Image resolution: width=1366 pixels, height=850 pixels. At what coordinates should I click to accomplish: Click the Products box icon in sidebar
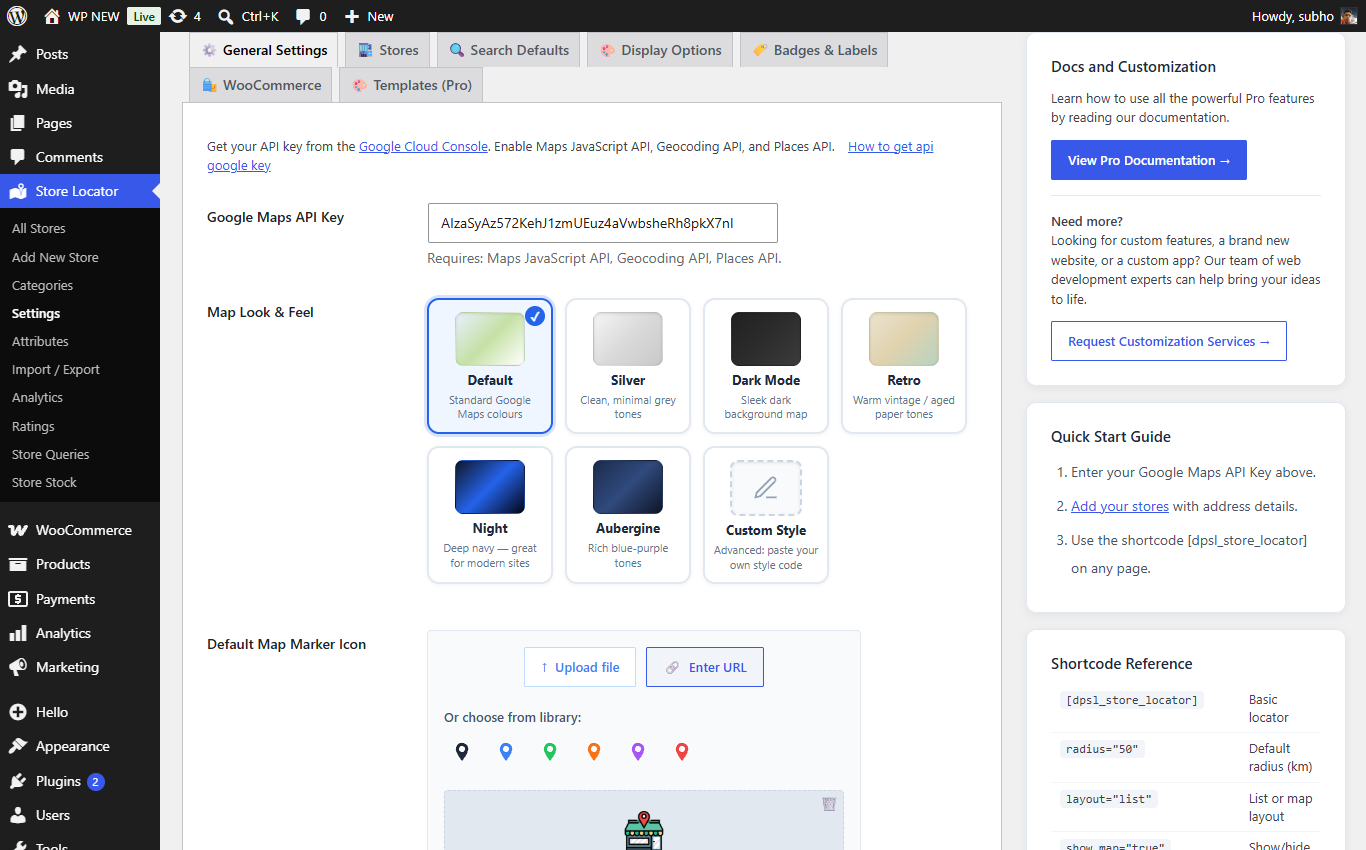tap(18, 564)
